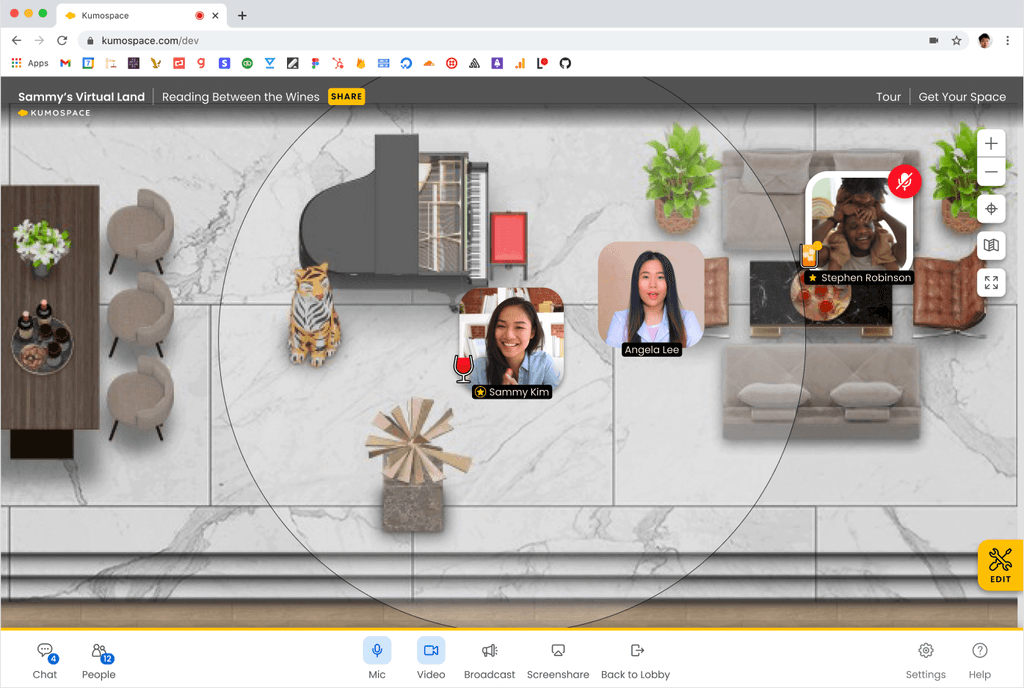This screenshot has height=688, width=1024.
Task: Click Get Your Space
Action: click(x=962, y=96)
